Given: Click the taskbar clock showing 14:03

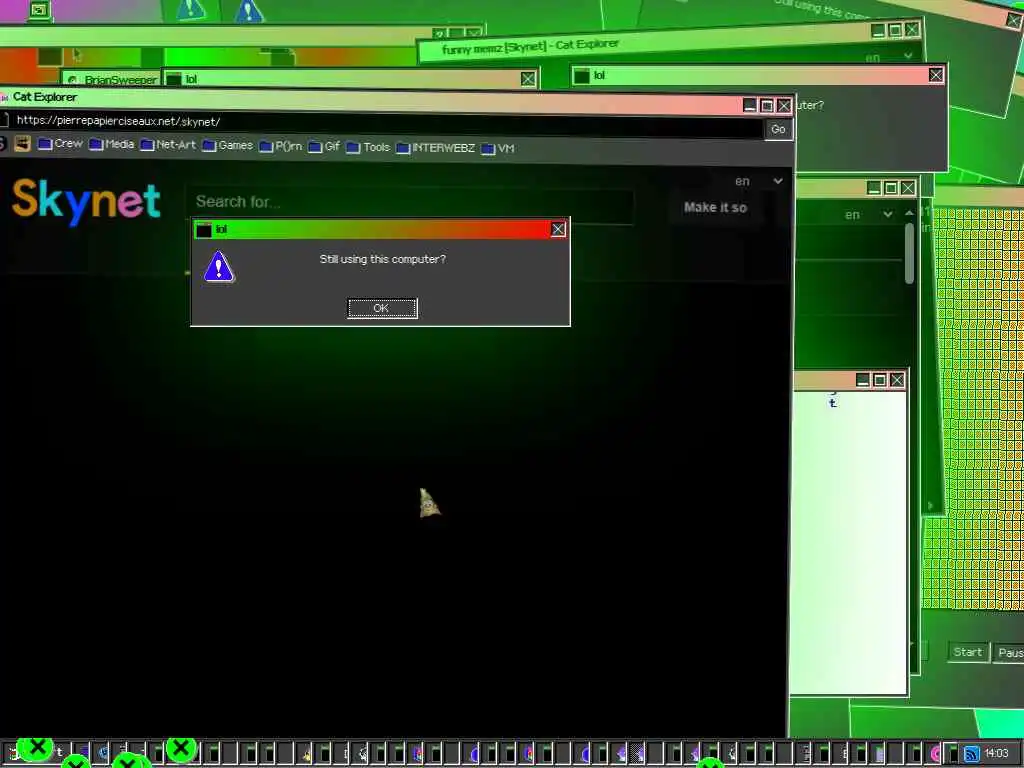Looking at the screenshot, I should point(996,753).
